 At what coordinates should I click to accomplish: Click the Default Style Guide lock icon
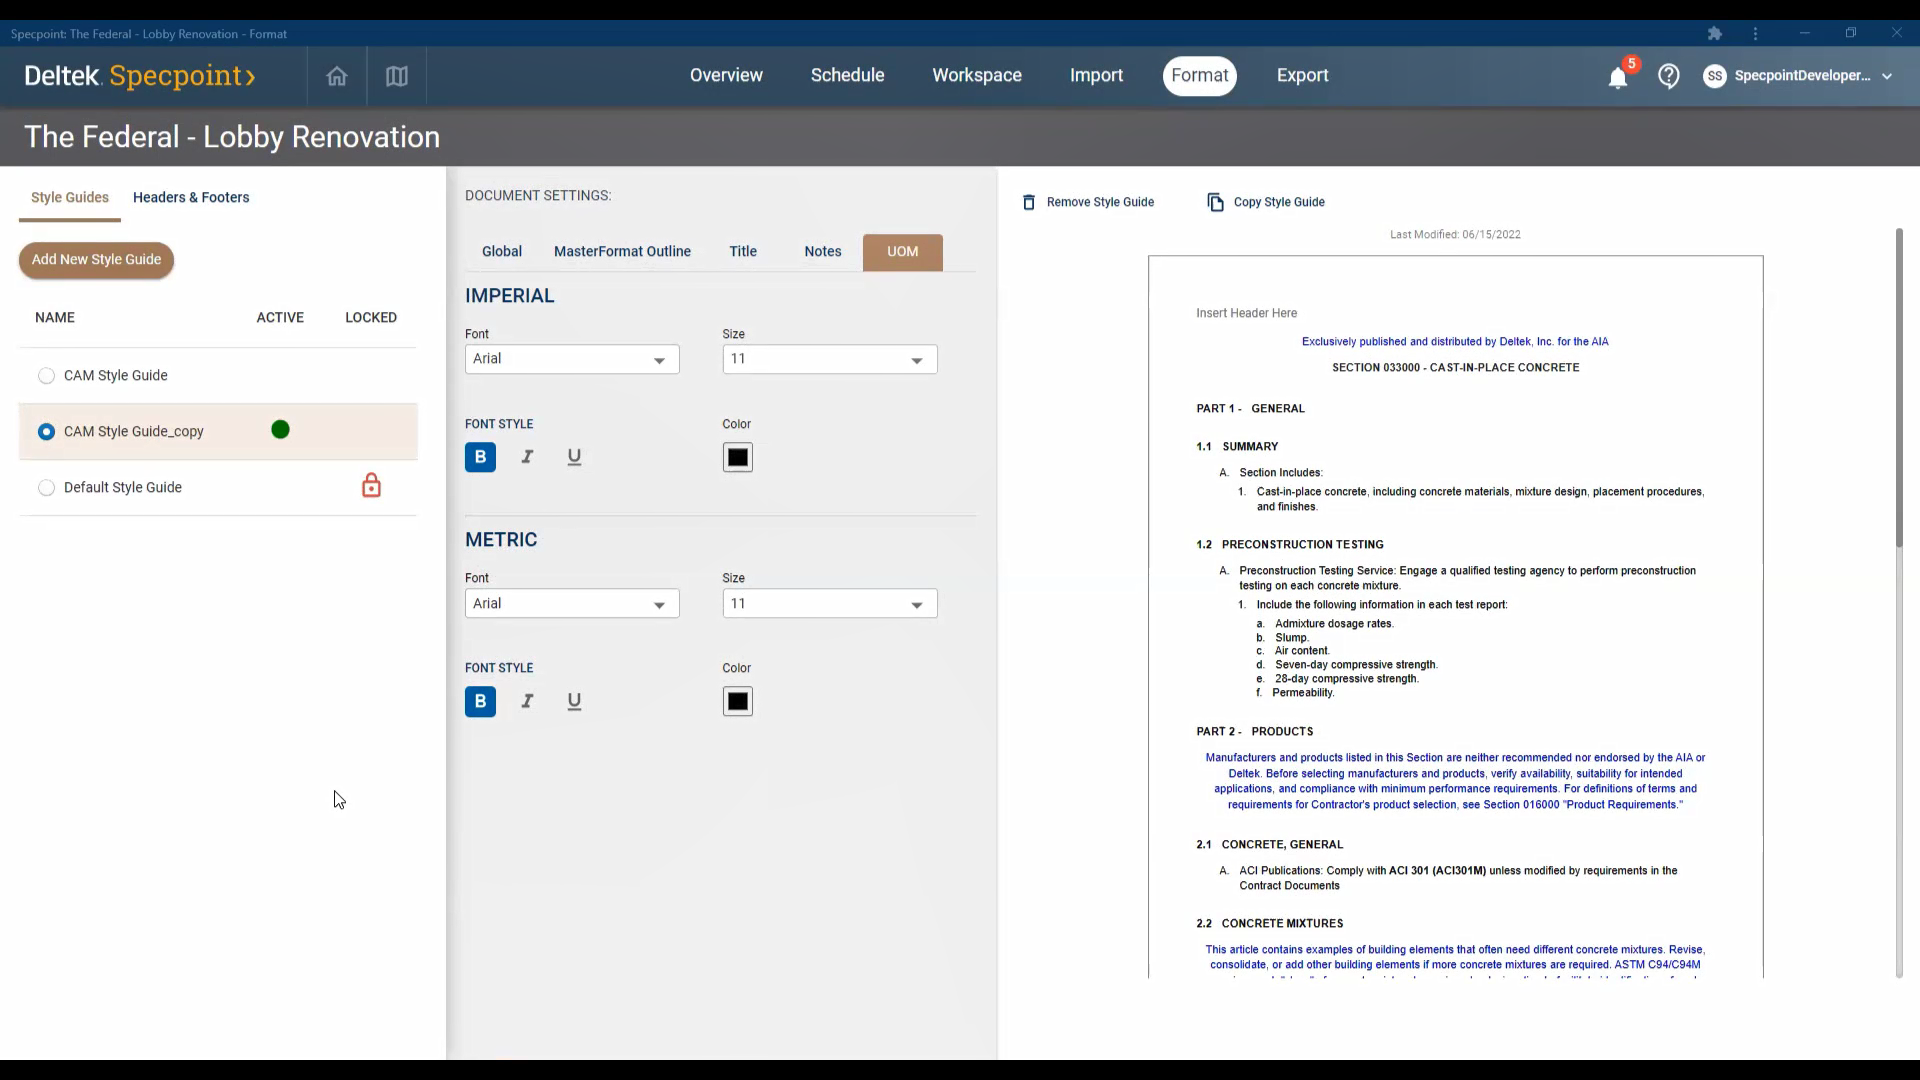pos(371,486)
